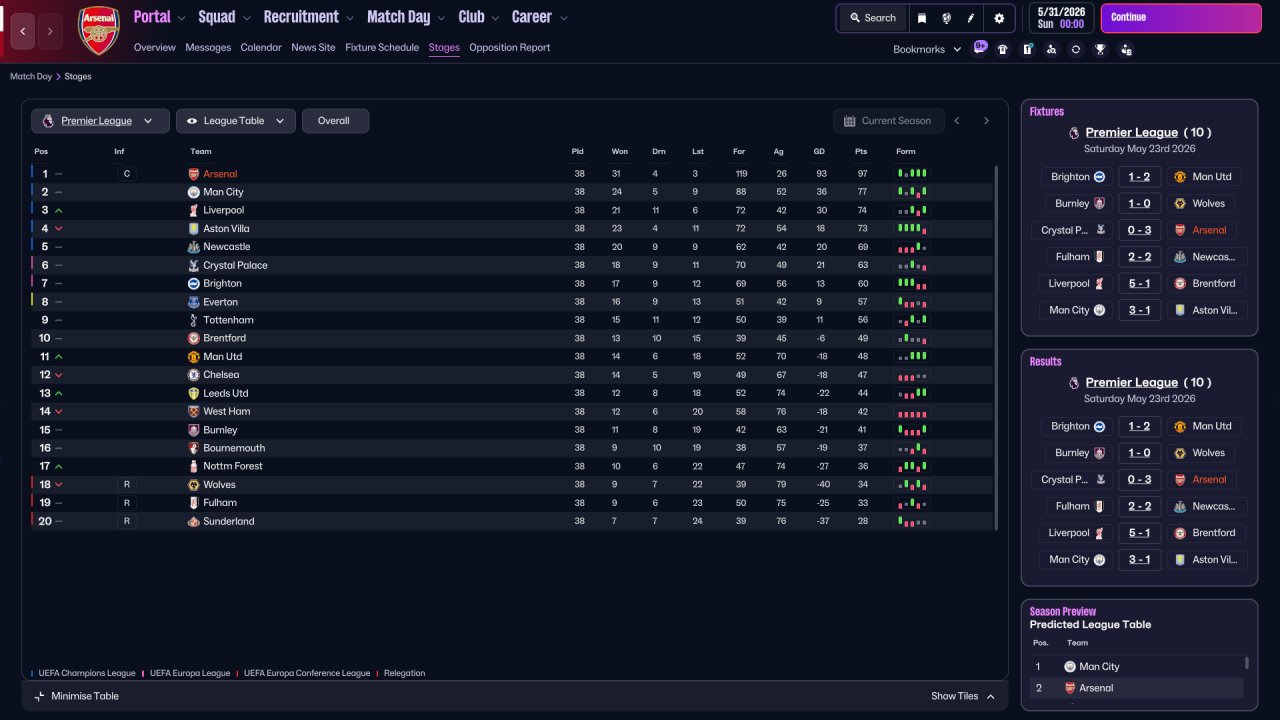The width and height of the screenshot is (1280, 720).
Task: Click the Predicted League Table scrollbar
Action: 1246,663
